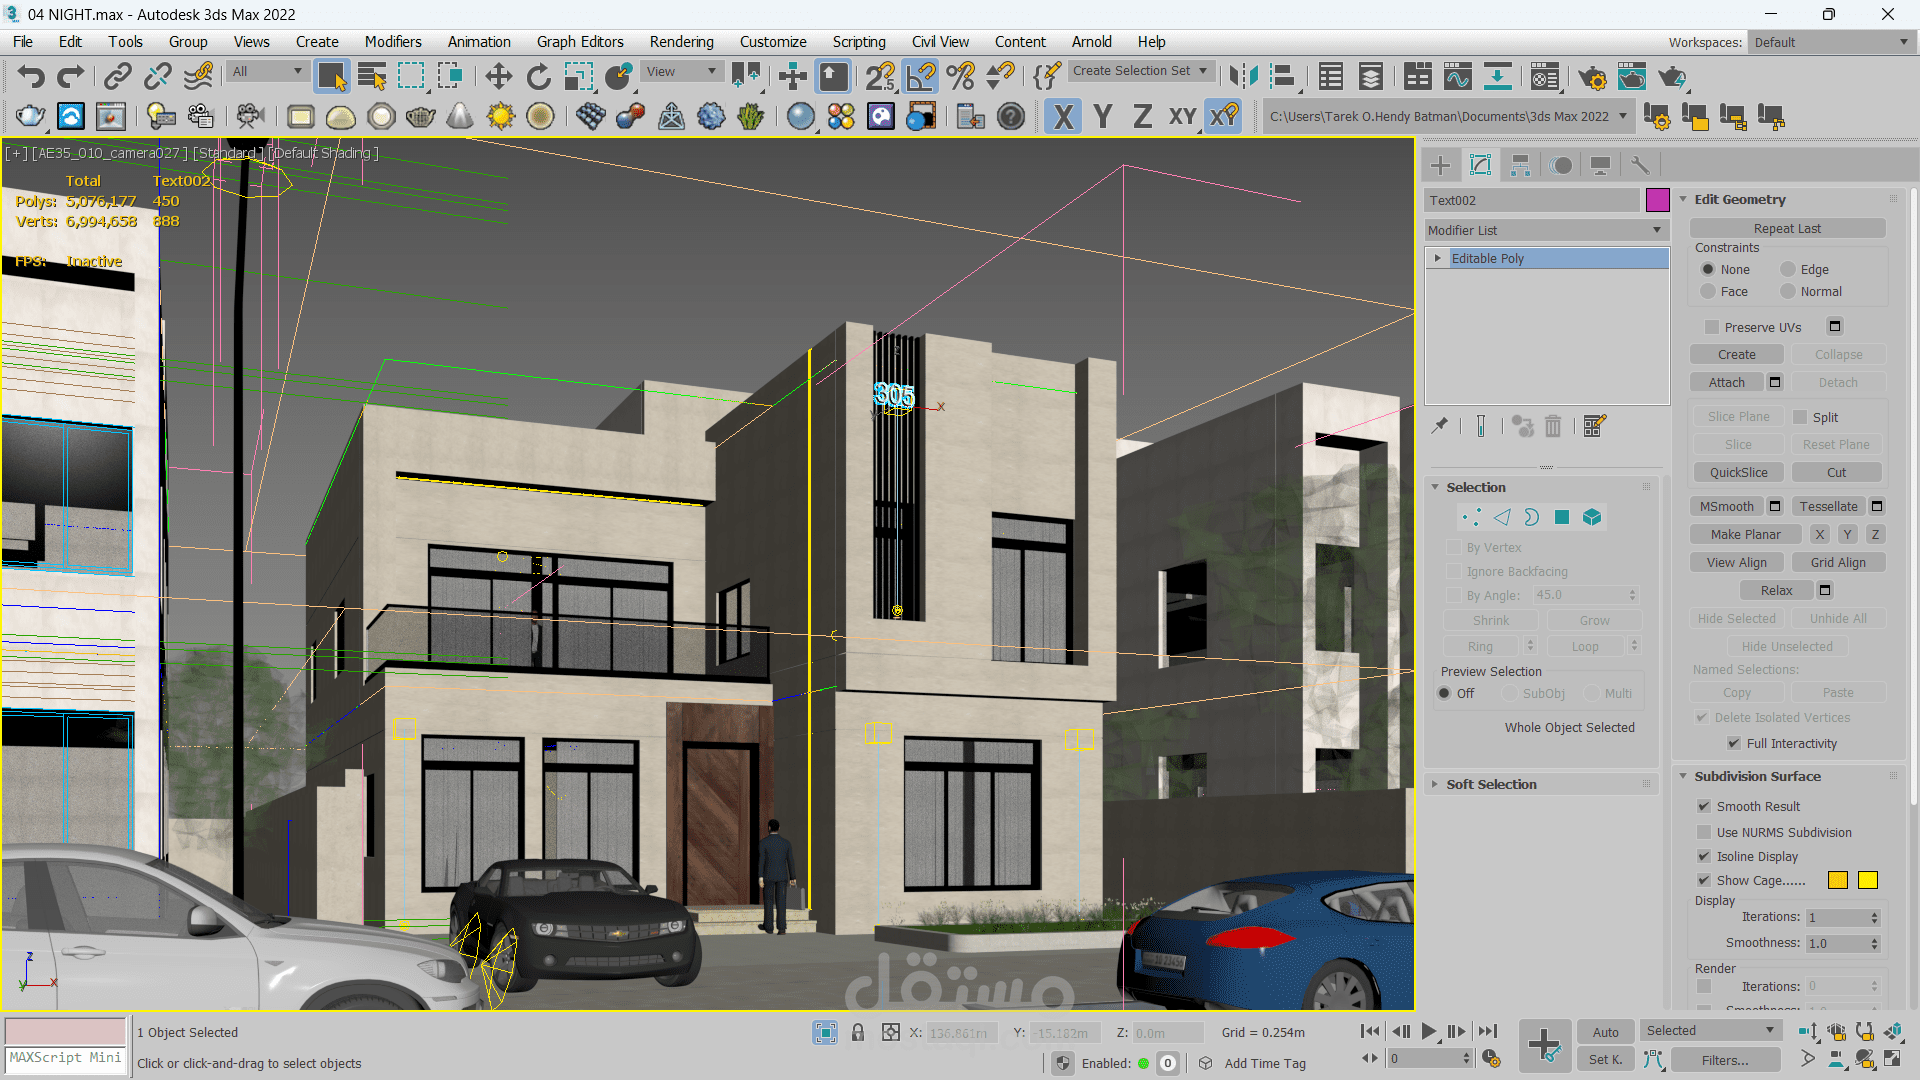This screenshot has height=1080, width=1920.
Task: Open the Graph Editors menu
Action: click(579, 42)
